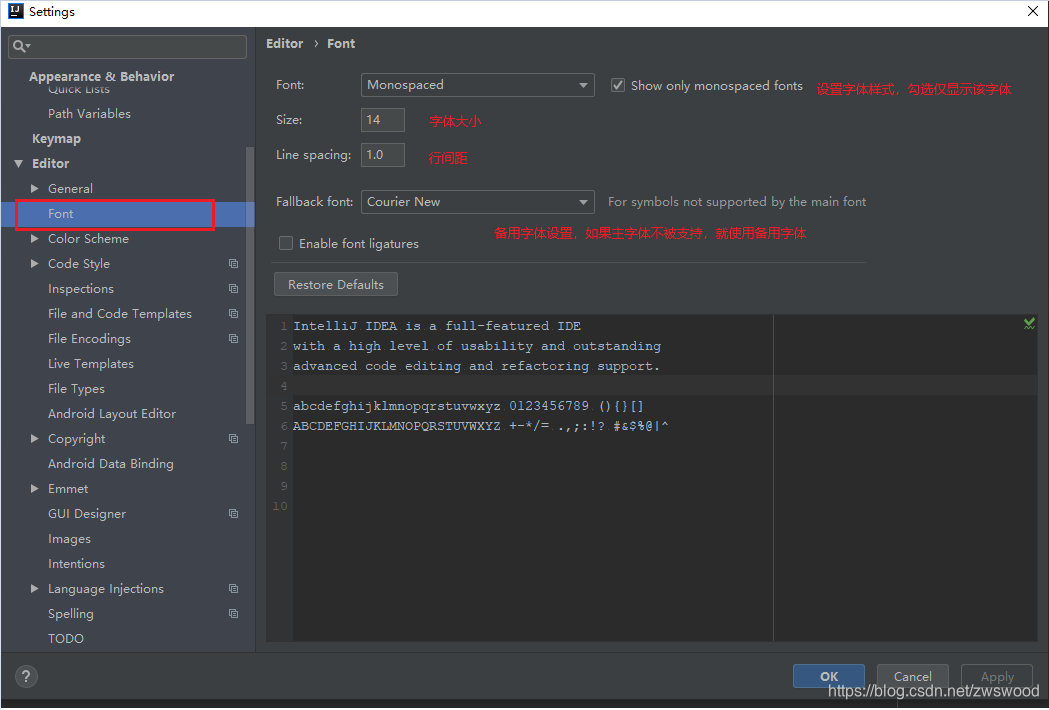Open Inspections settings page
1049x710 pixels.
(x=80, y=289)
